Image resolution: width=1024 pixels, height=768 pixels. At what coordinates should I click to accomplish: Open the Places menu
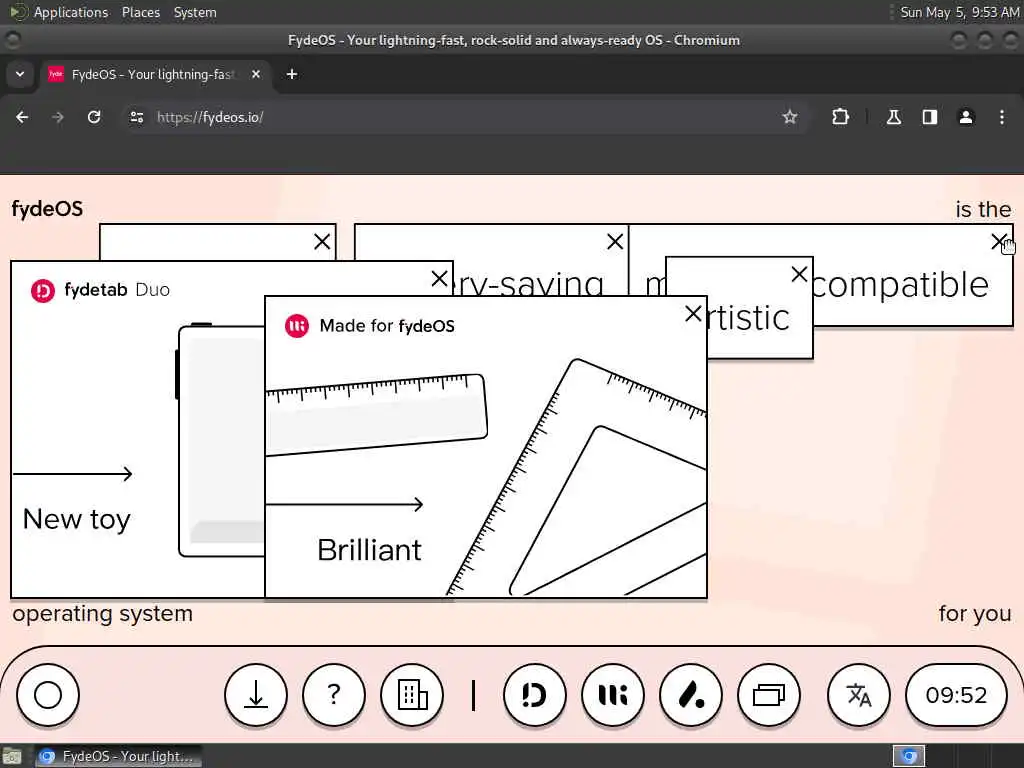[141, 12]
